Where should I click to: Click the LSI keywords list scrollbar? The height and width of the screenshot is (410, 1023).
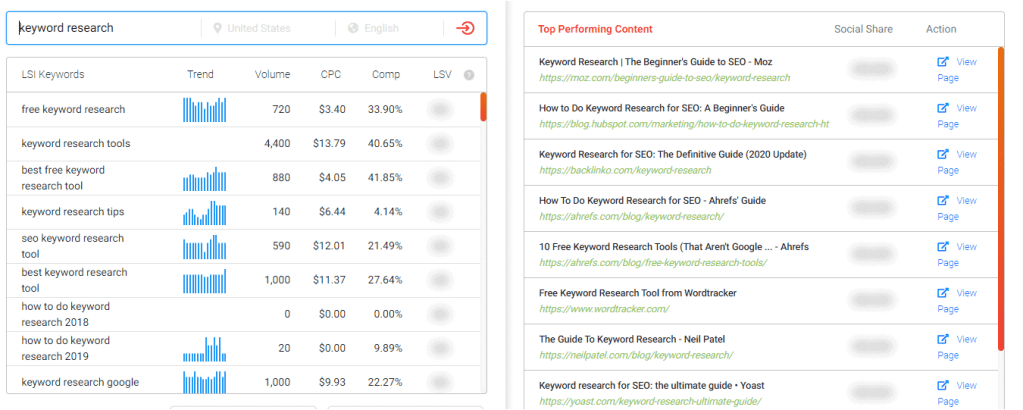[484, 107]
